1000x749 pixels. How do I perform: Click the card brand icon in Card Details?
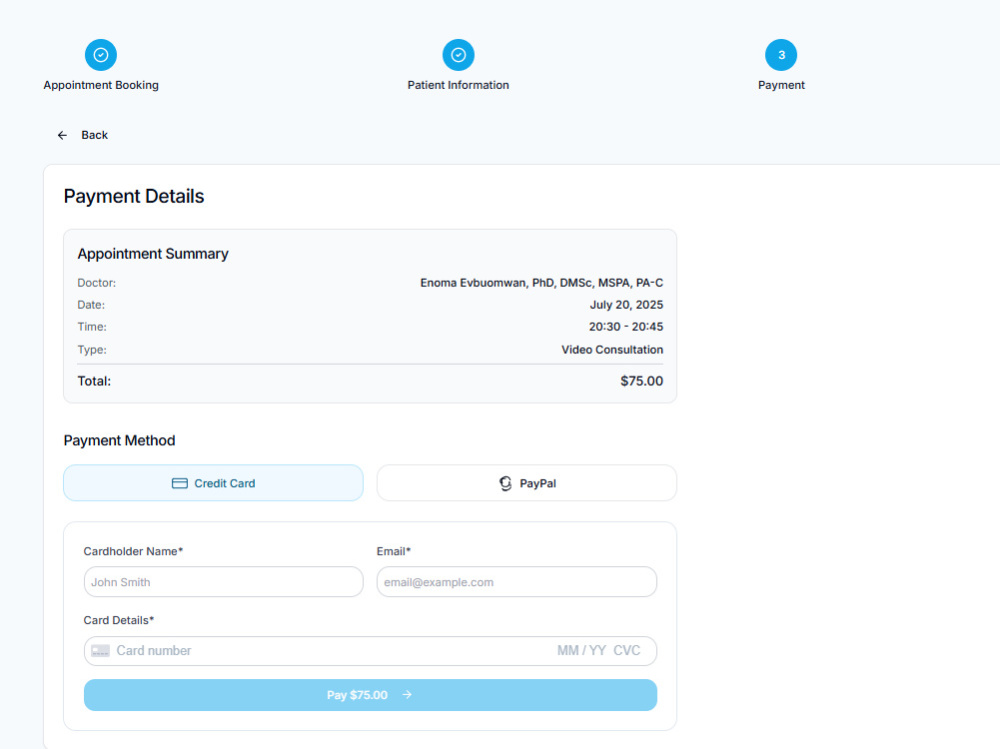(100, 651)
